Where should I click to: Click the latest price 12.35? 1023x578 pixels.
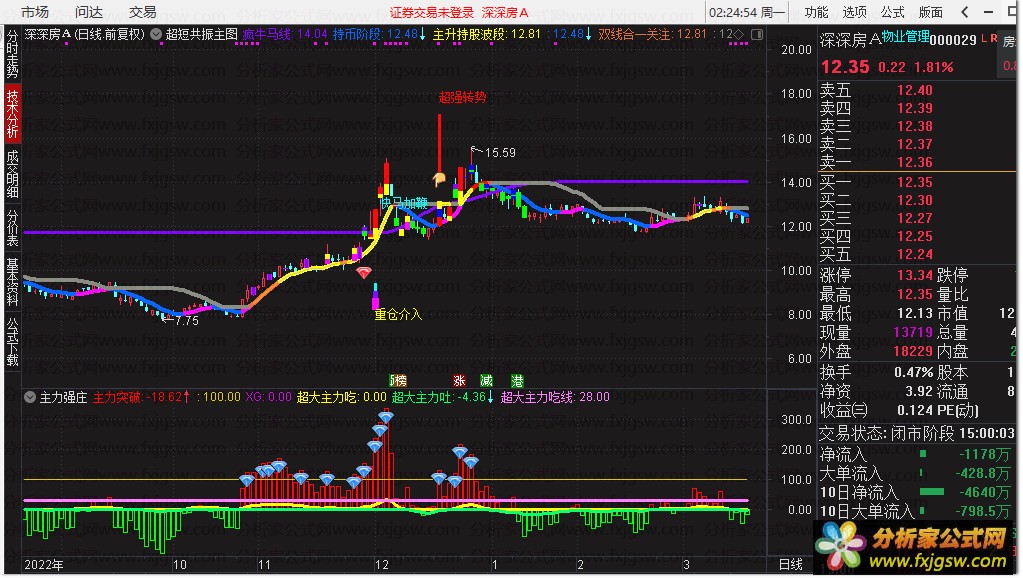point(845,67)
